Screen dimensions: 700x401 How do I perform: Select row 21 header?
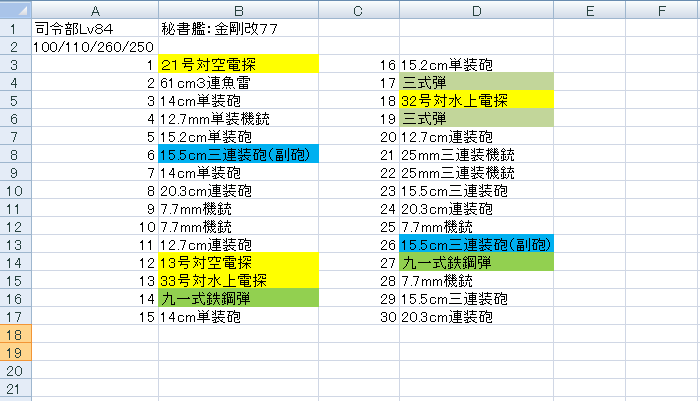(16, 388)
